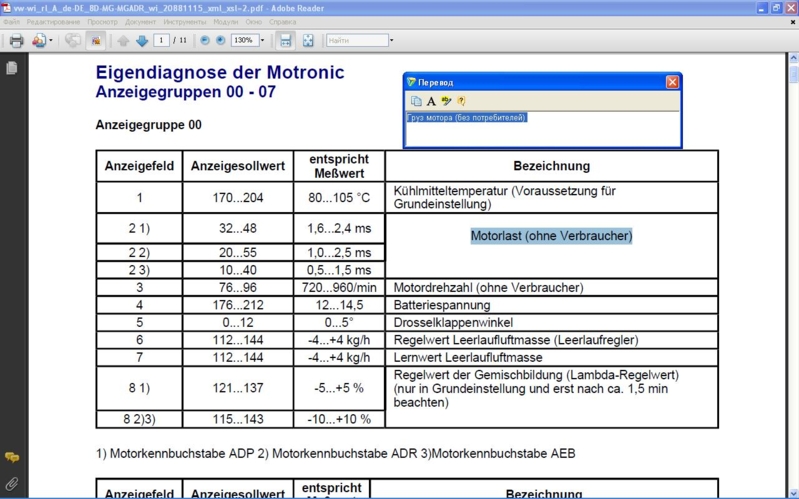Image resolution: width=799 pixels, height=499 pixels.
Task: Click the fit full page icon
Action: (308, 41)
